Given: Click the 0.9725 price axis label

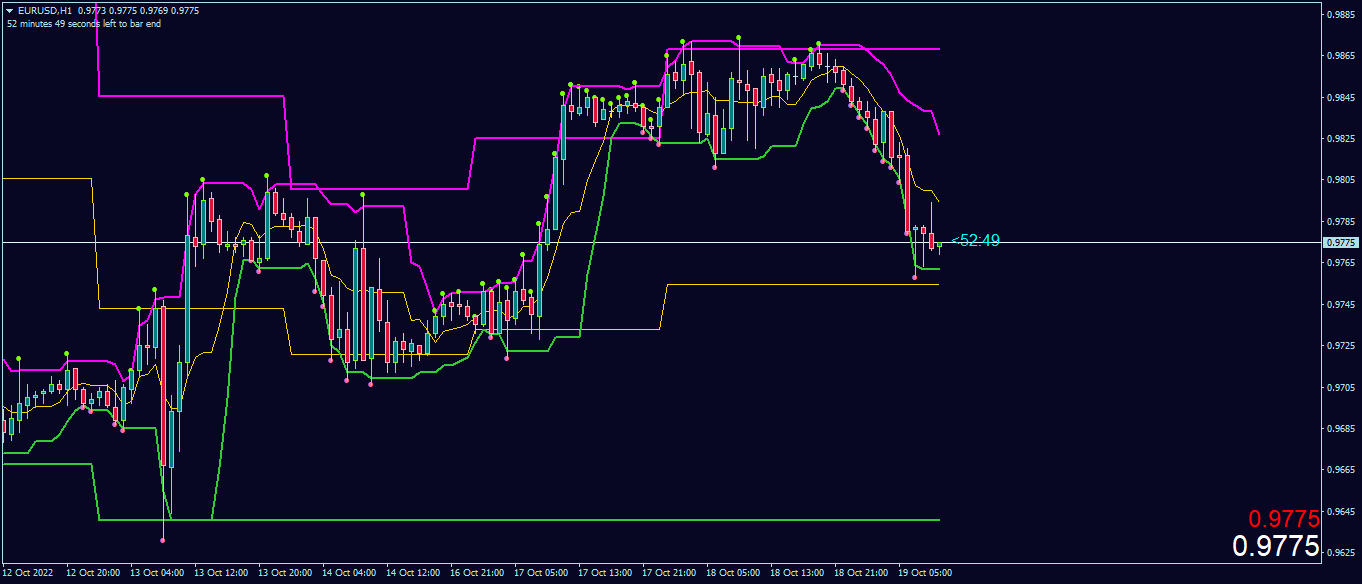Looking at the screenshot, I should pyautogui.click(x=1340, y=346).
